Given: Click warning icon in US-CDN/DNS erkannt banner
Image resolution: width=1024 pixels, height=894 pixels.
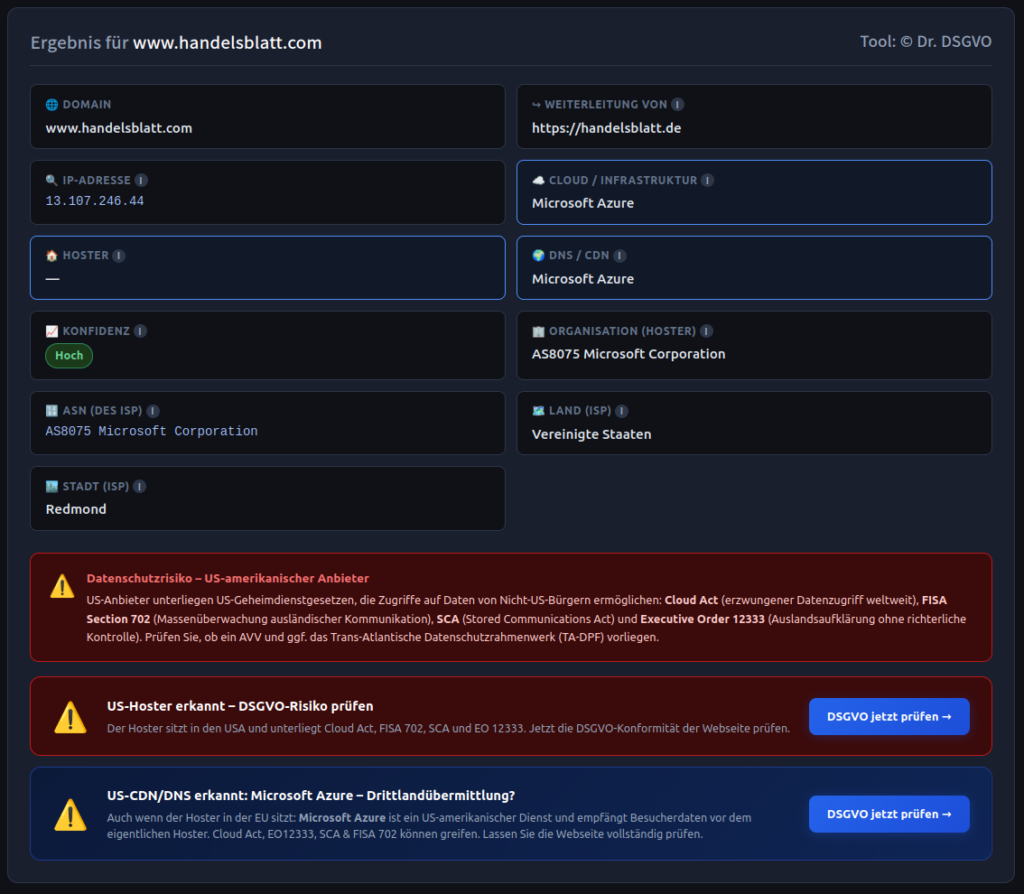Looking at the screenshot, I should point(70,814).
